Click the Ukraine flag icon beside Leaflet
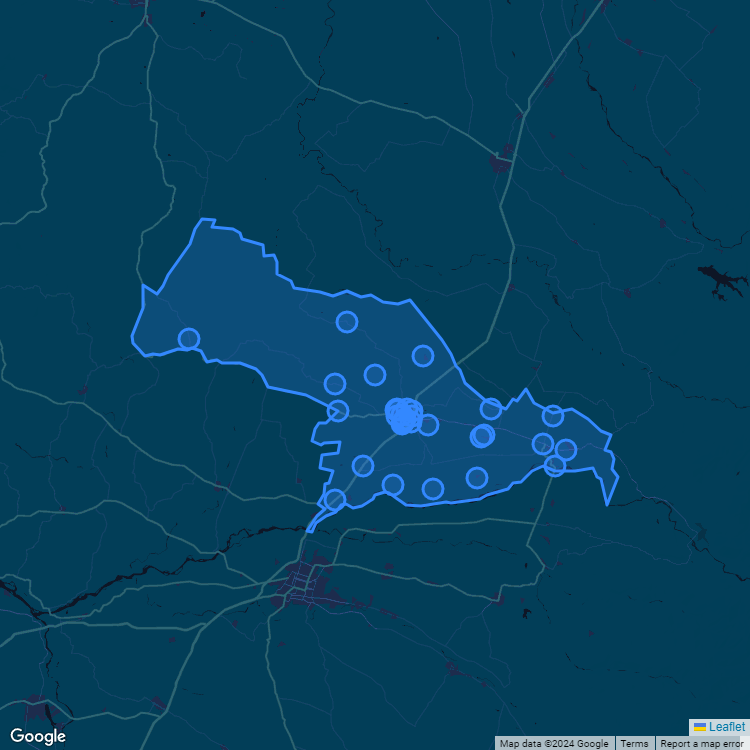 [700, 727]
